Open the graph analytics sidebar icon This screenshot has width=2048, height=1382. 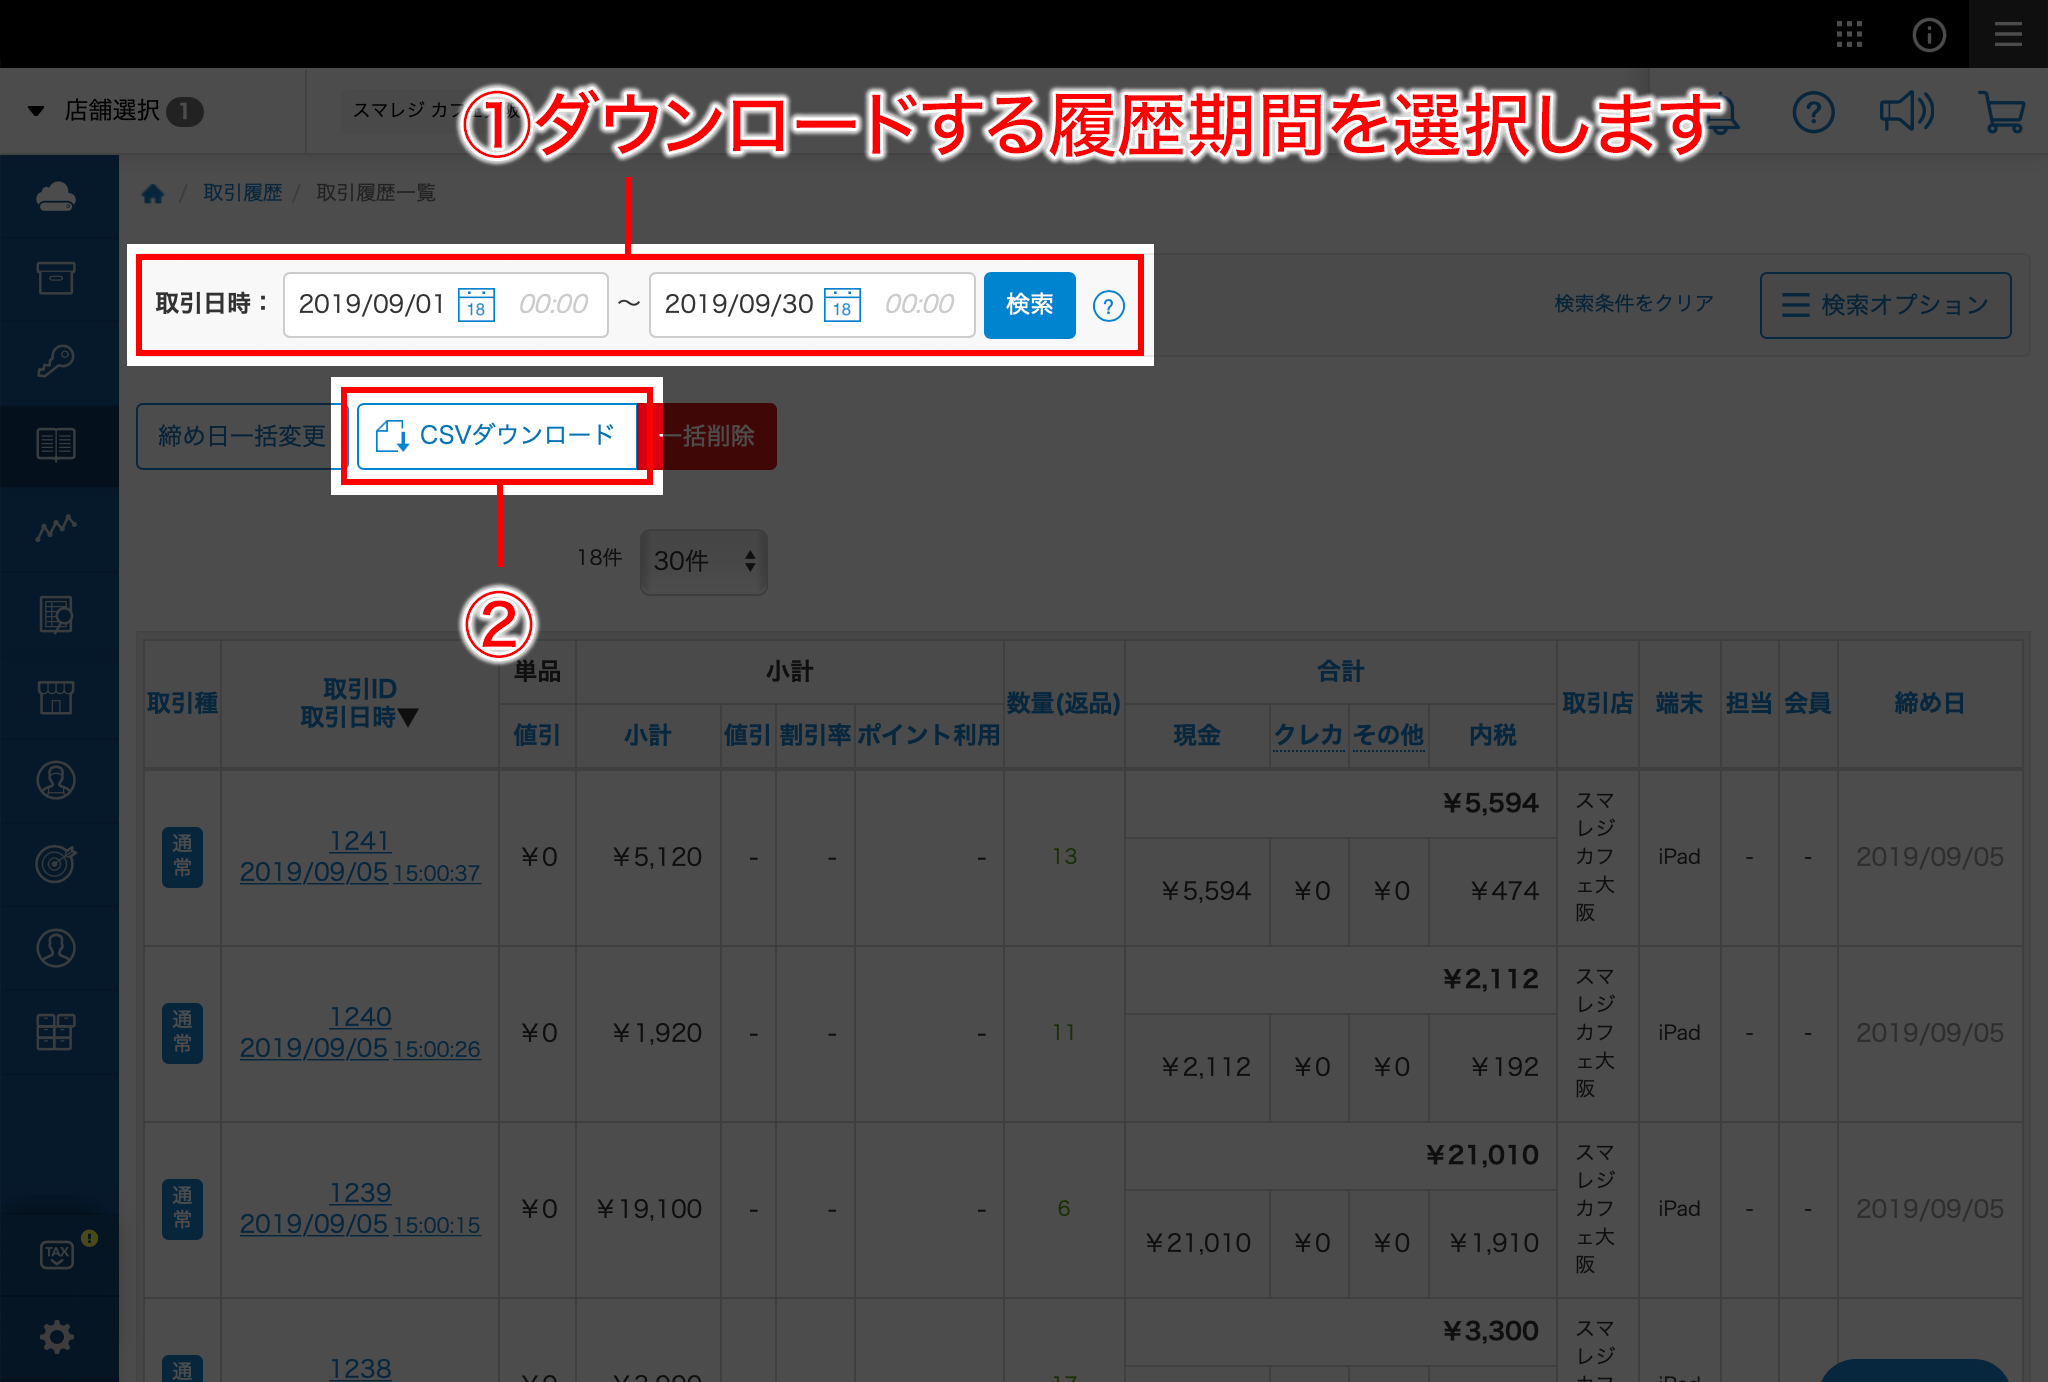[x=57, y=527]
